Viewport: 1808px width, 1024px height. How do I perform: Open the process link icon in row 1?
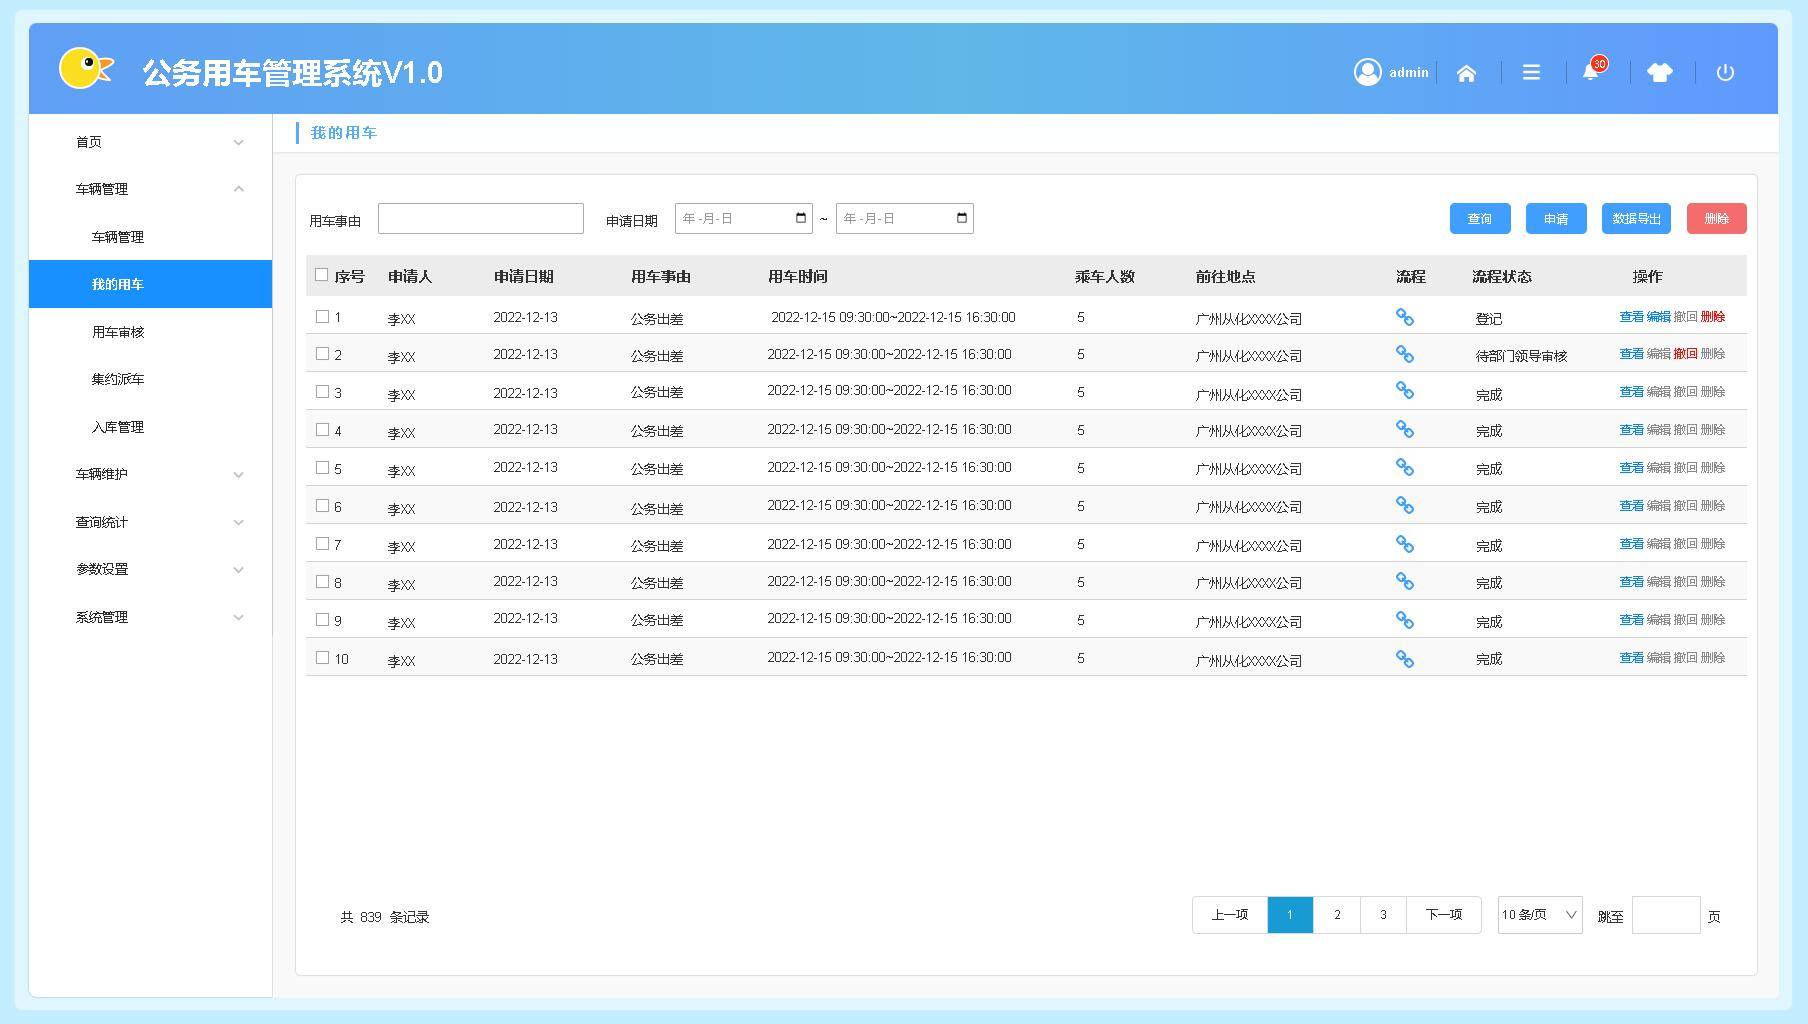click(x=1405, y=317)
